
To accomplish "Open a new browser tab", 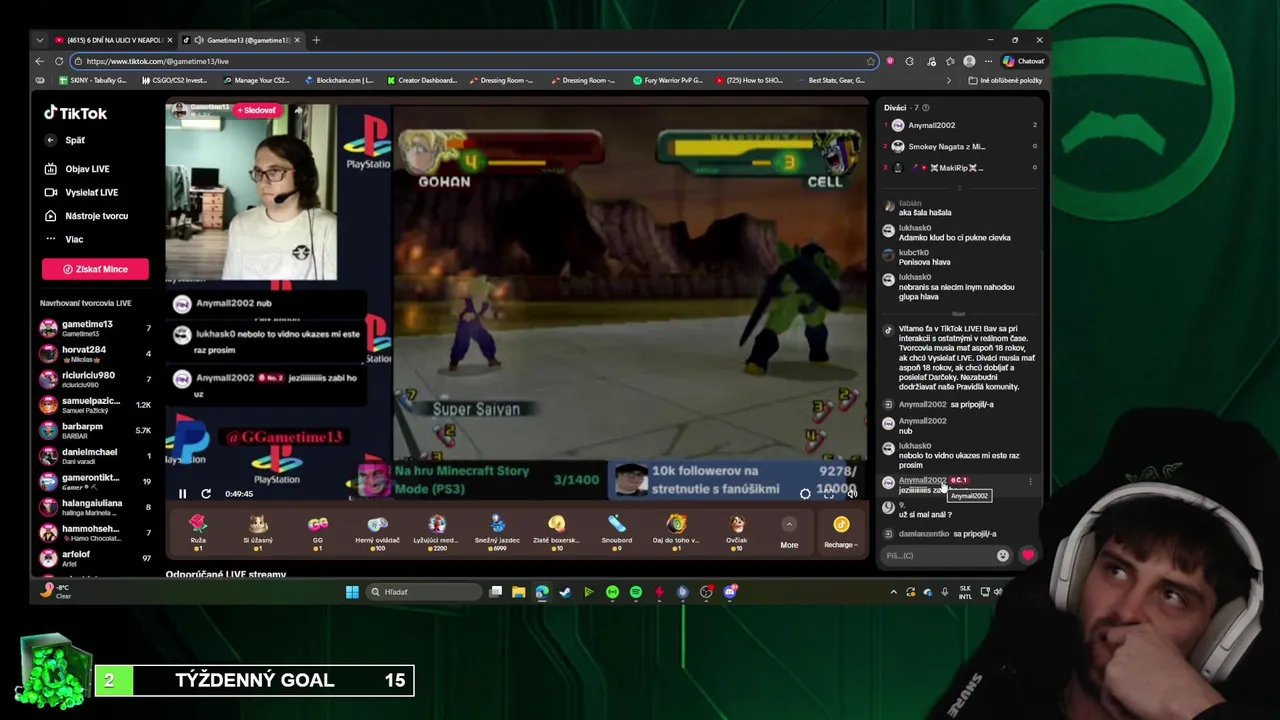I will point(316,40).
